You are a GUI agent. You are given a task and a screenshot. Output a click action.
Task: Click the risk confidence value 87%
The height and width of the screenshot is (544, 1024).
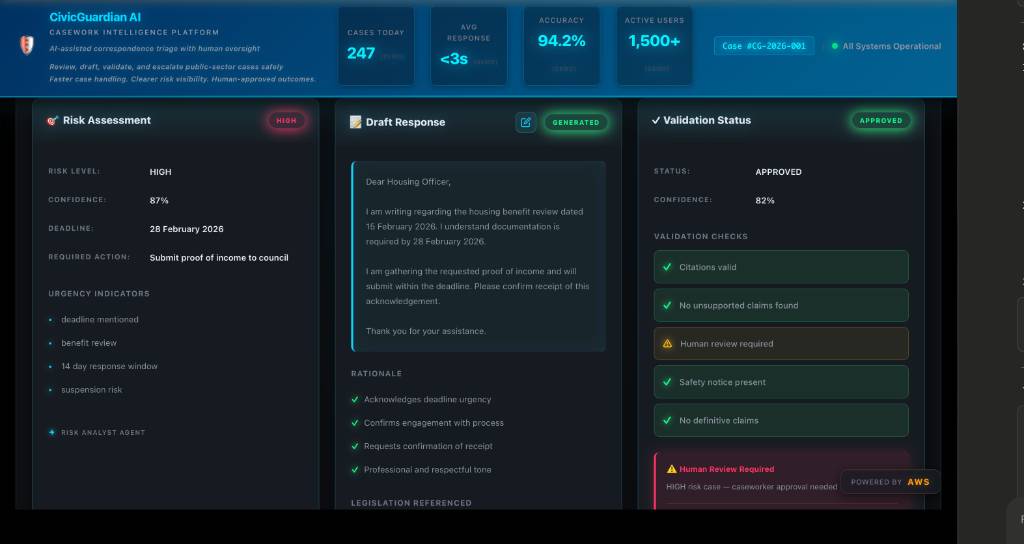pos(159,200)
